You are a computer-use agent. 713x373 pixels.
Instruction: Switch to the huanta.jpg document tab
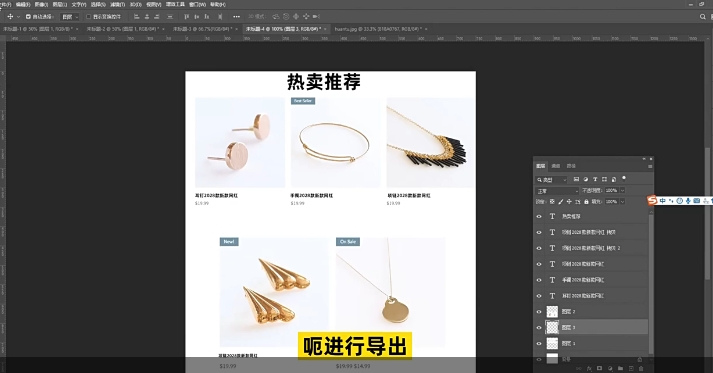click(378, 29)
